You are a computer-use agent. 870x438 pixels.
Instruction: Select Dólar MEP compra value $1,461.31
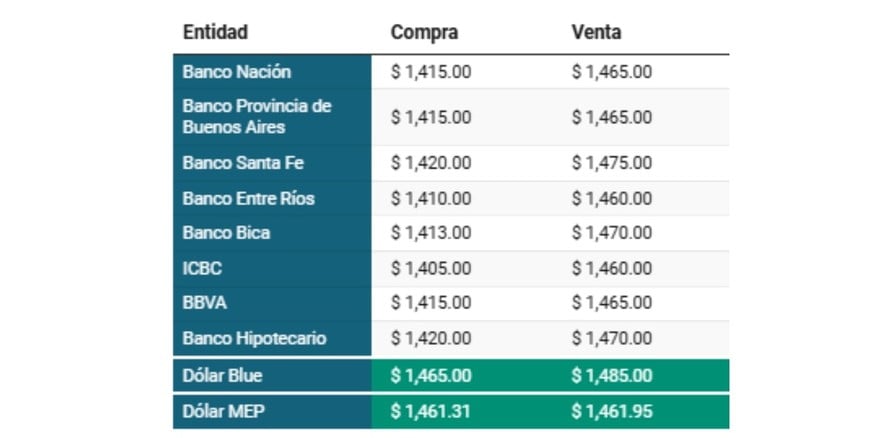[431, 411]
